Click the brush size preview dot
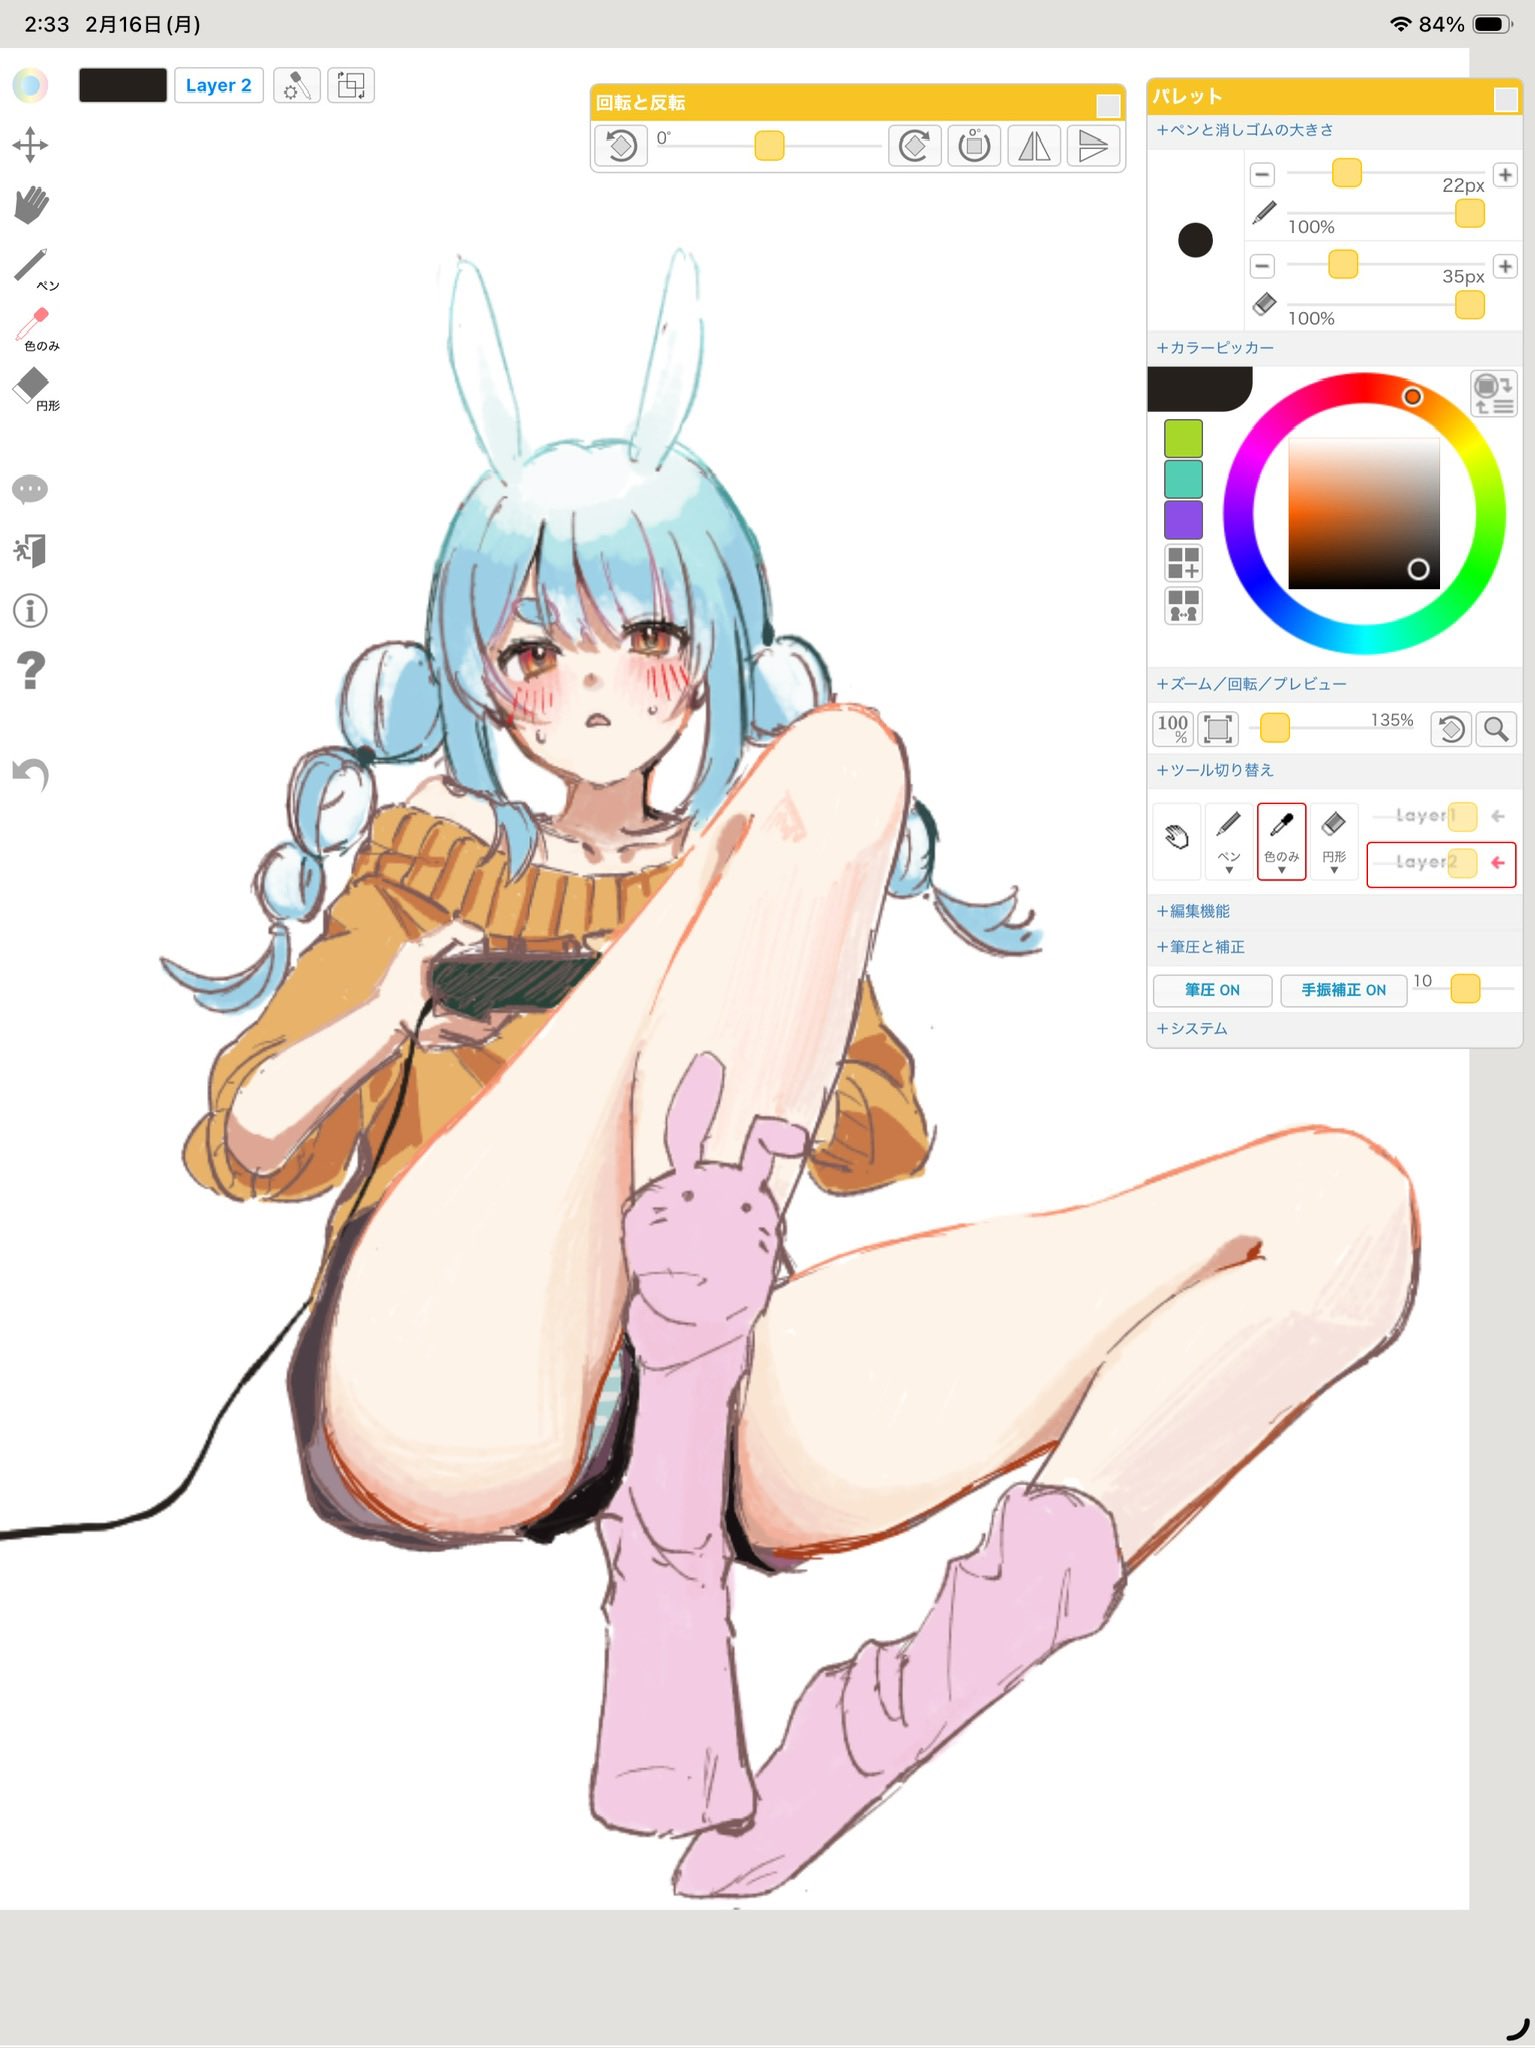This screenshot has width=1535, height=2048. click(x=1195, y=240)
